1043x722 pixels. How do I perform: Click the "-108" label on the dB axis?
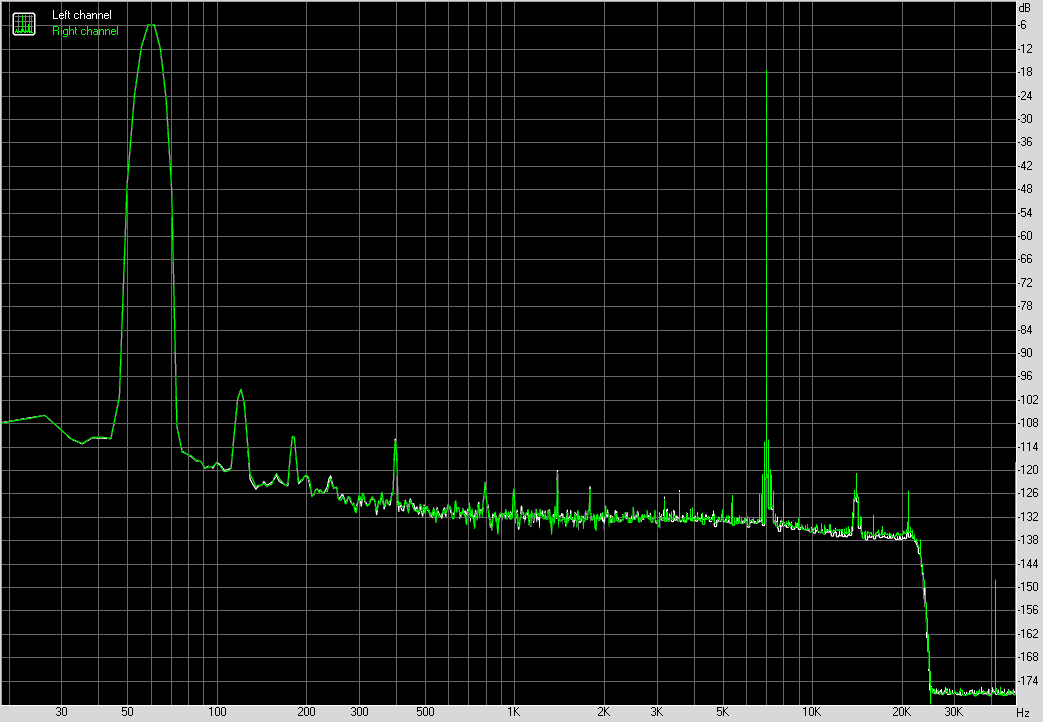point(1028,423)
